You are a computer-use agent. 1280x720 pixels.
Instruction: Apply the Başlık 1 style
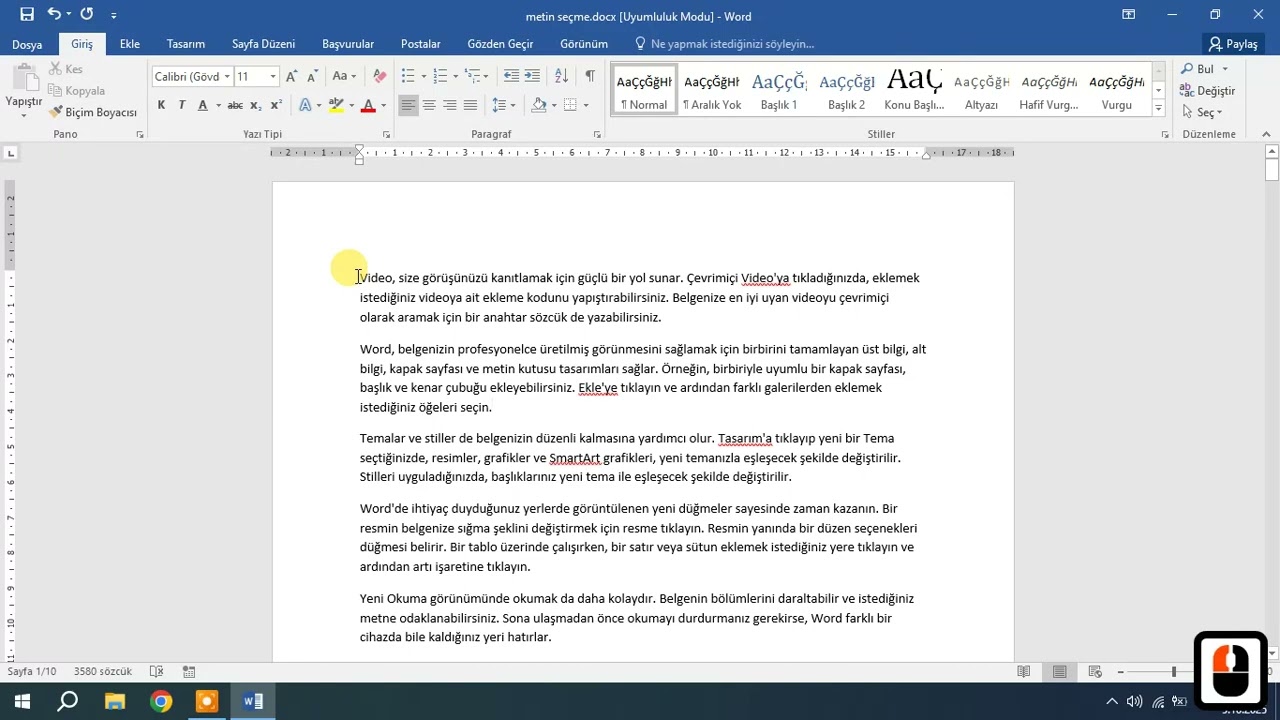[x=779, y=90]
